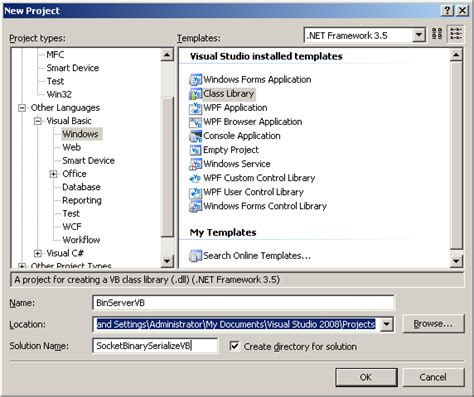Select WCF project type
This screenshot has width=474, height=397.
click(x=72, y=227)
